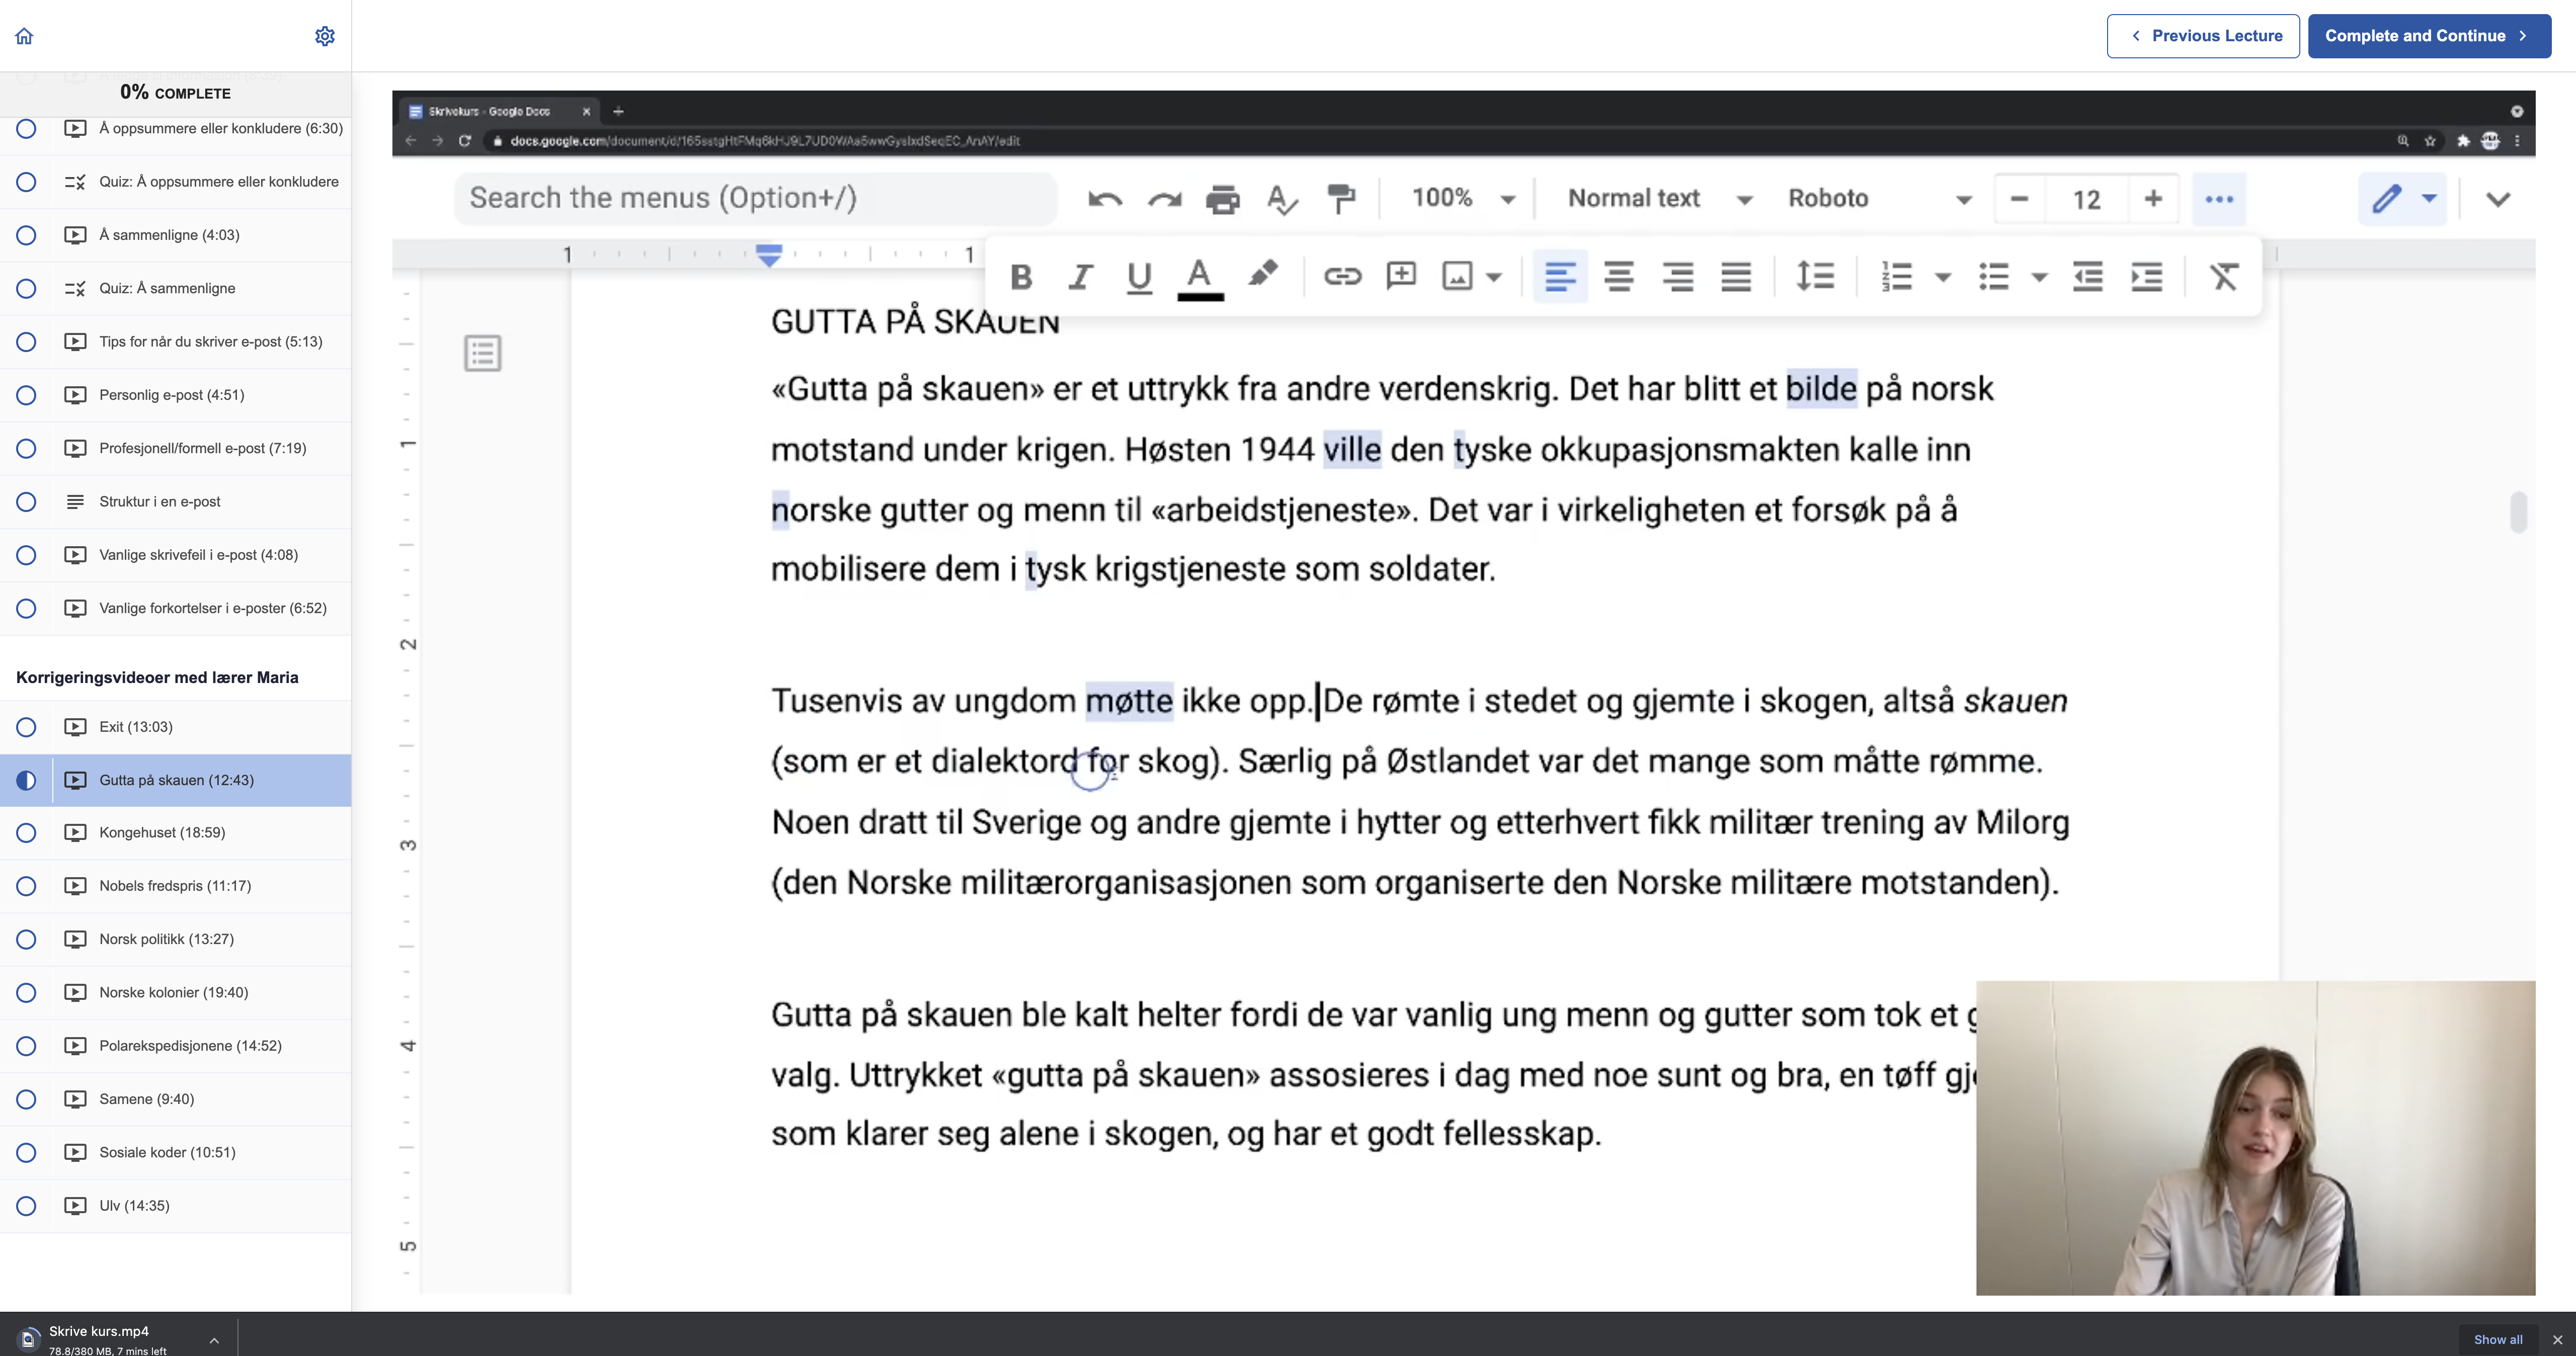The height and width of the screenshot is (1356, 2576).
Task: Toggle completion circle for 'Exit (13:03)'
Action: [26, 727]
